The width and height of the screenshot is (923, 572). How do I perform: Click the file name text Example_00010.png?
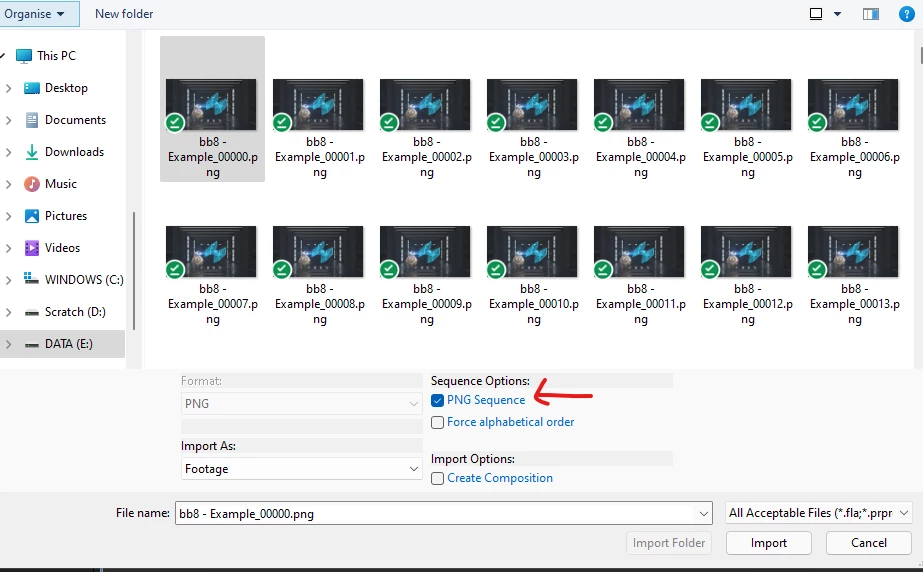(534, 304)
